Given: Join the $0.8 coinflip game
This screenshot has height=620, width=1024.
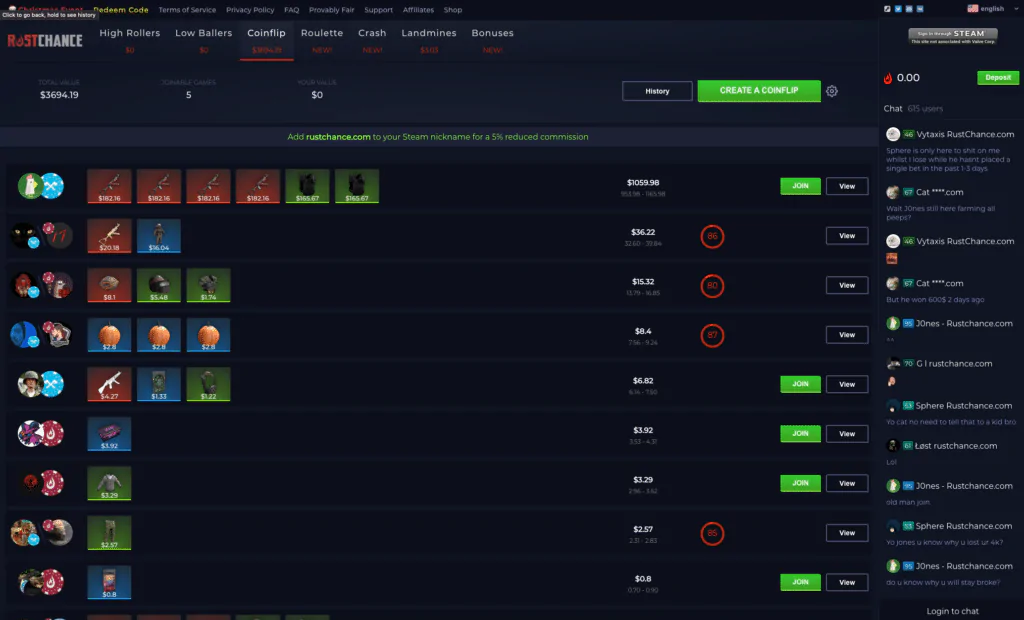Looking at the screenshot, I should (800, 582).
